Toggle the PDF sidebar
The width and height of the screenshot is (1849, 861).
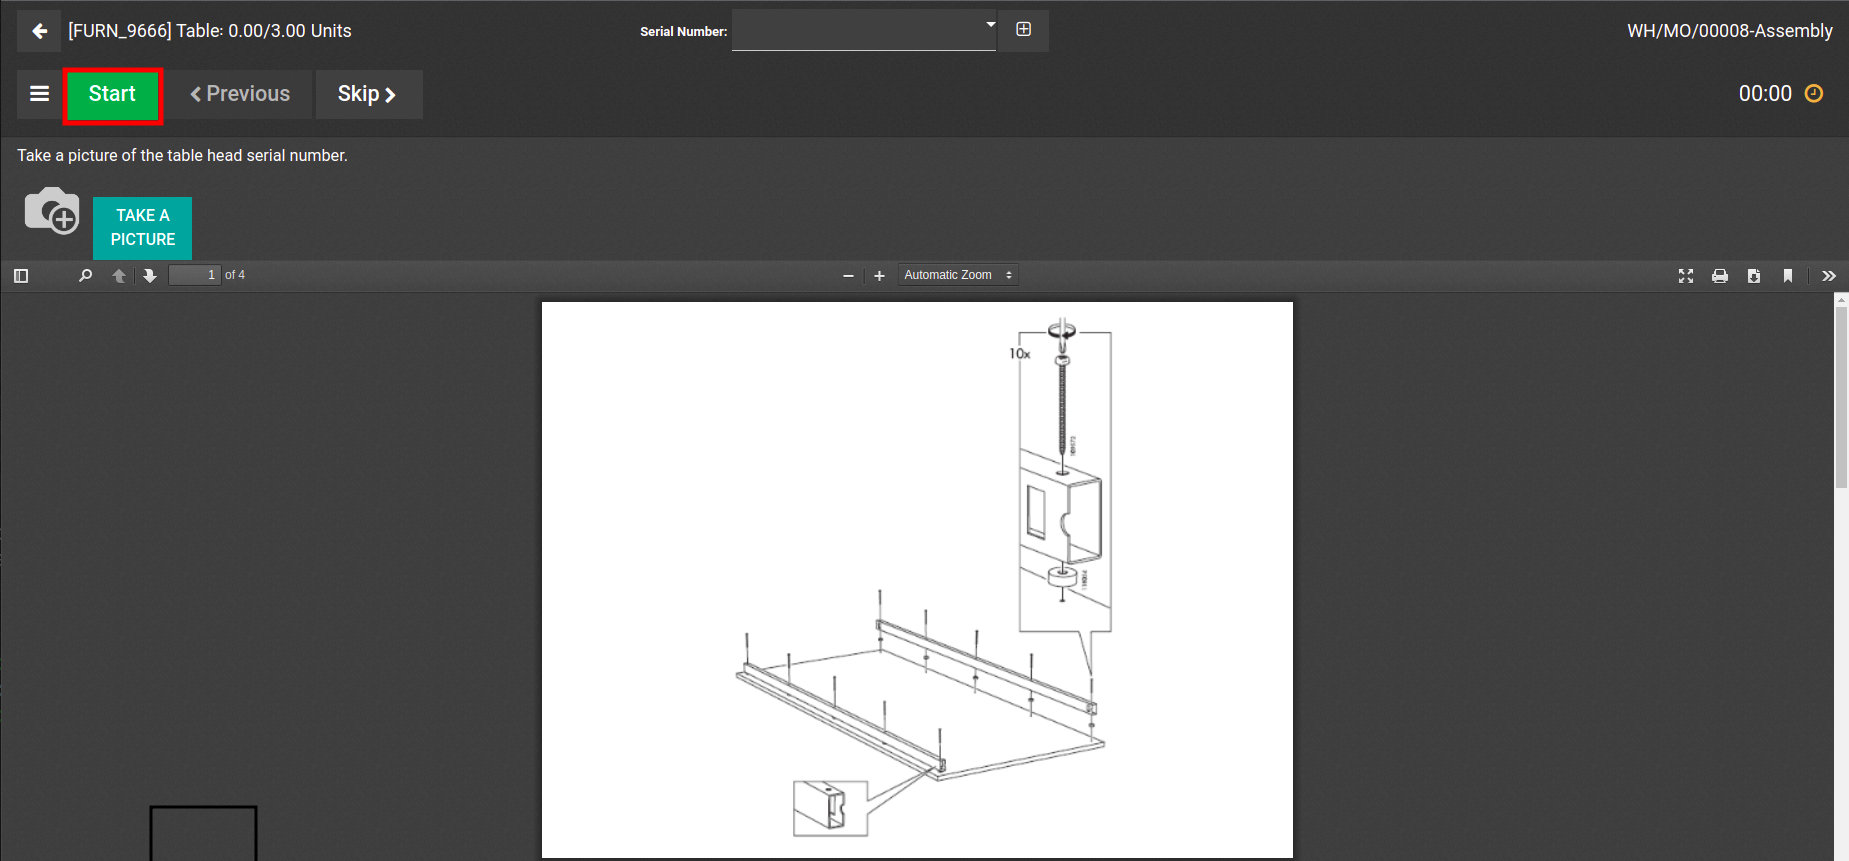pos(21,276)
